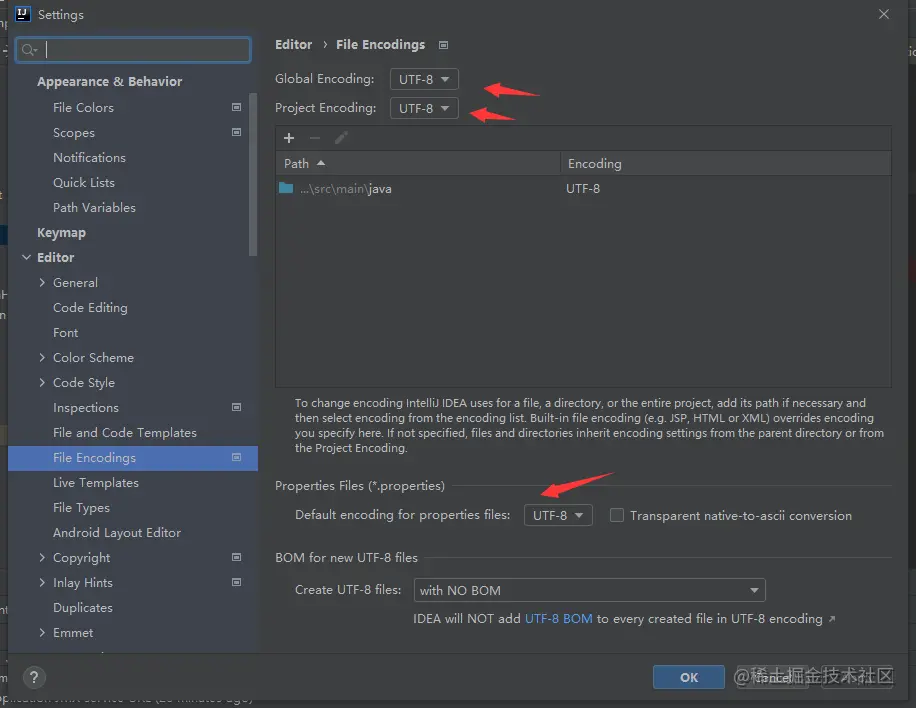Click the project icon next to Inspections
Screen dimensions: 916x708
[x=237, y=407]
